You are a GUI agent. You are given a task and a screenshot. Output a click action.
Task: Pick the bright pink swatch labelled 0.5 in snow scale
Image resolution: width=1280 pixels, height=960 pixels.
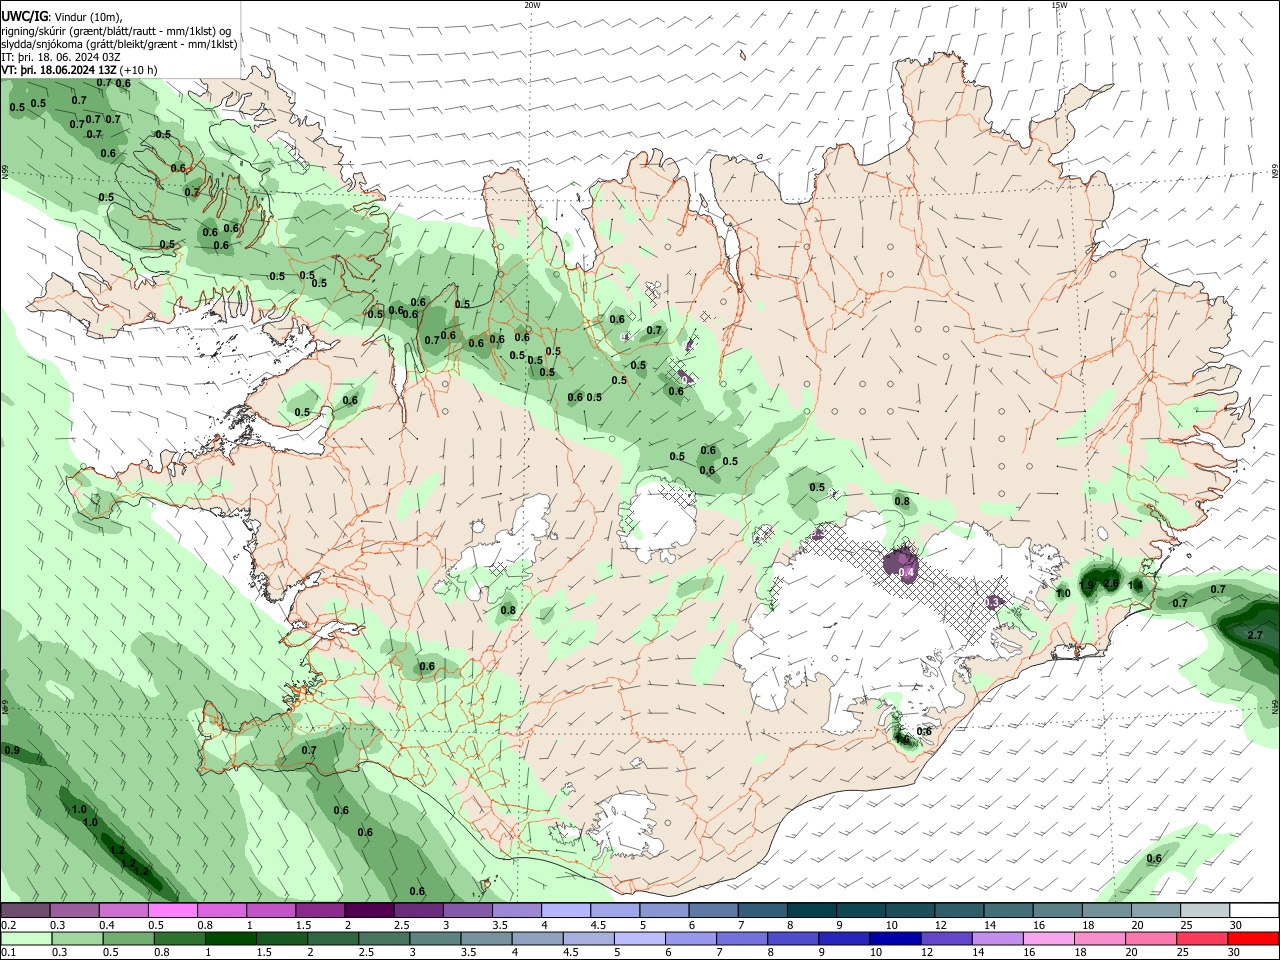pyautogui.click(x=172, y=911)
